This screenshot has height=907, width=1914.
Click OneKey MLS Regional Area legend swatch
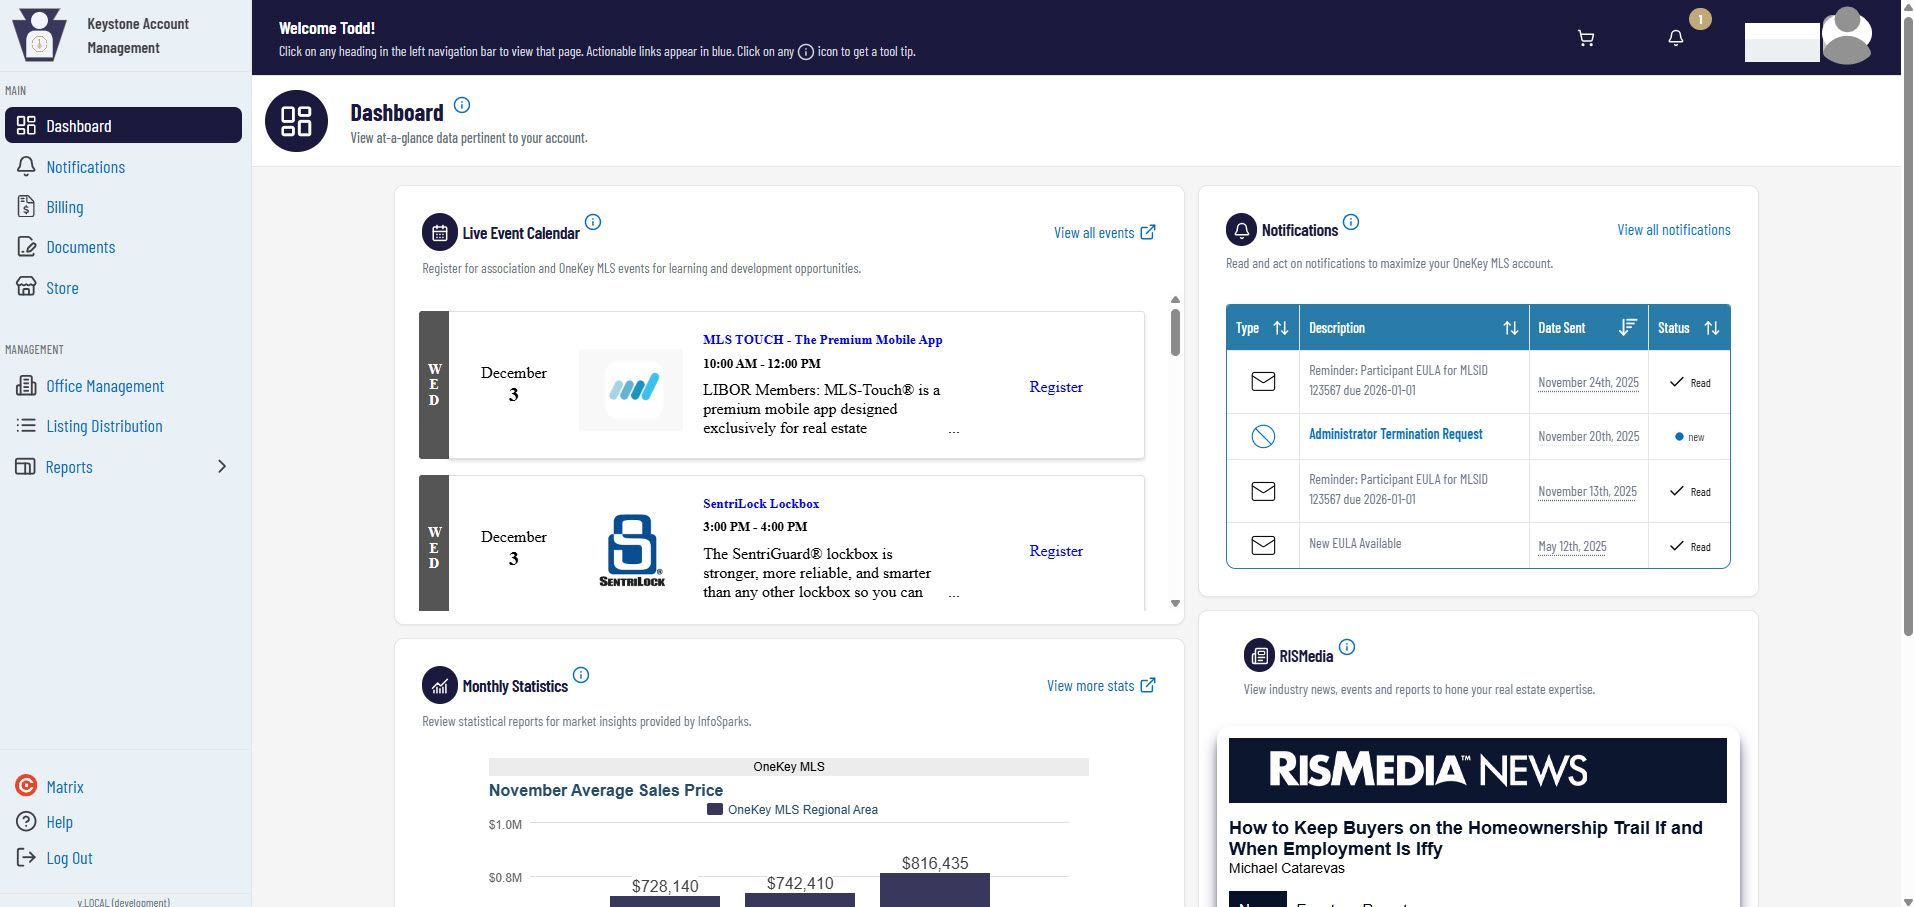point(715,809)
